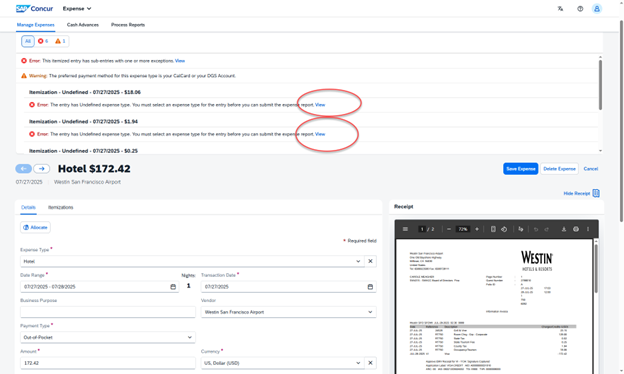The width and height of the screenshot is (624, 374).
Task: Switch to Cash Advances tab
Action: click(x=83, y=25)
